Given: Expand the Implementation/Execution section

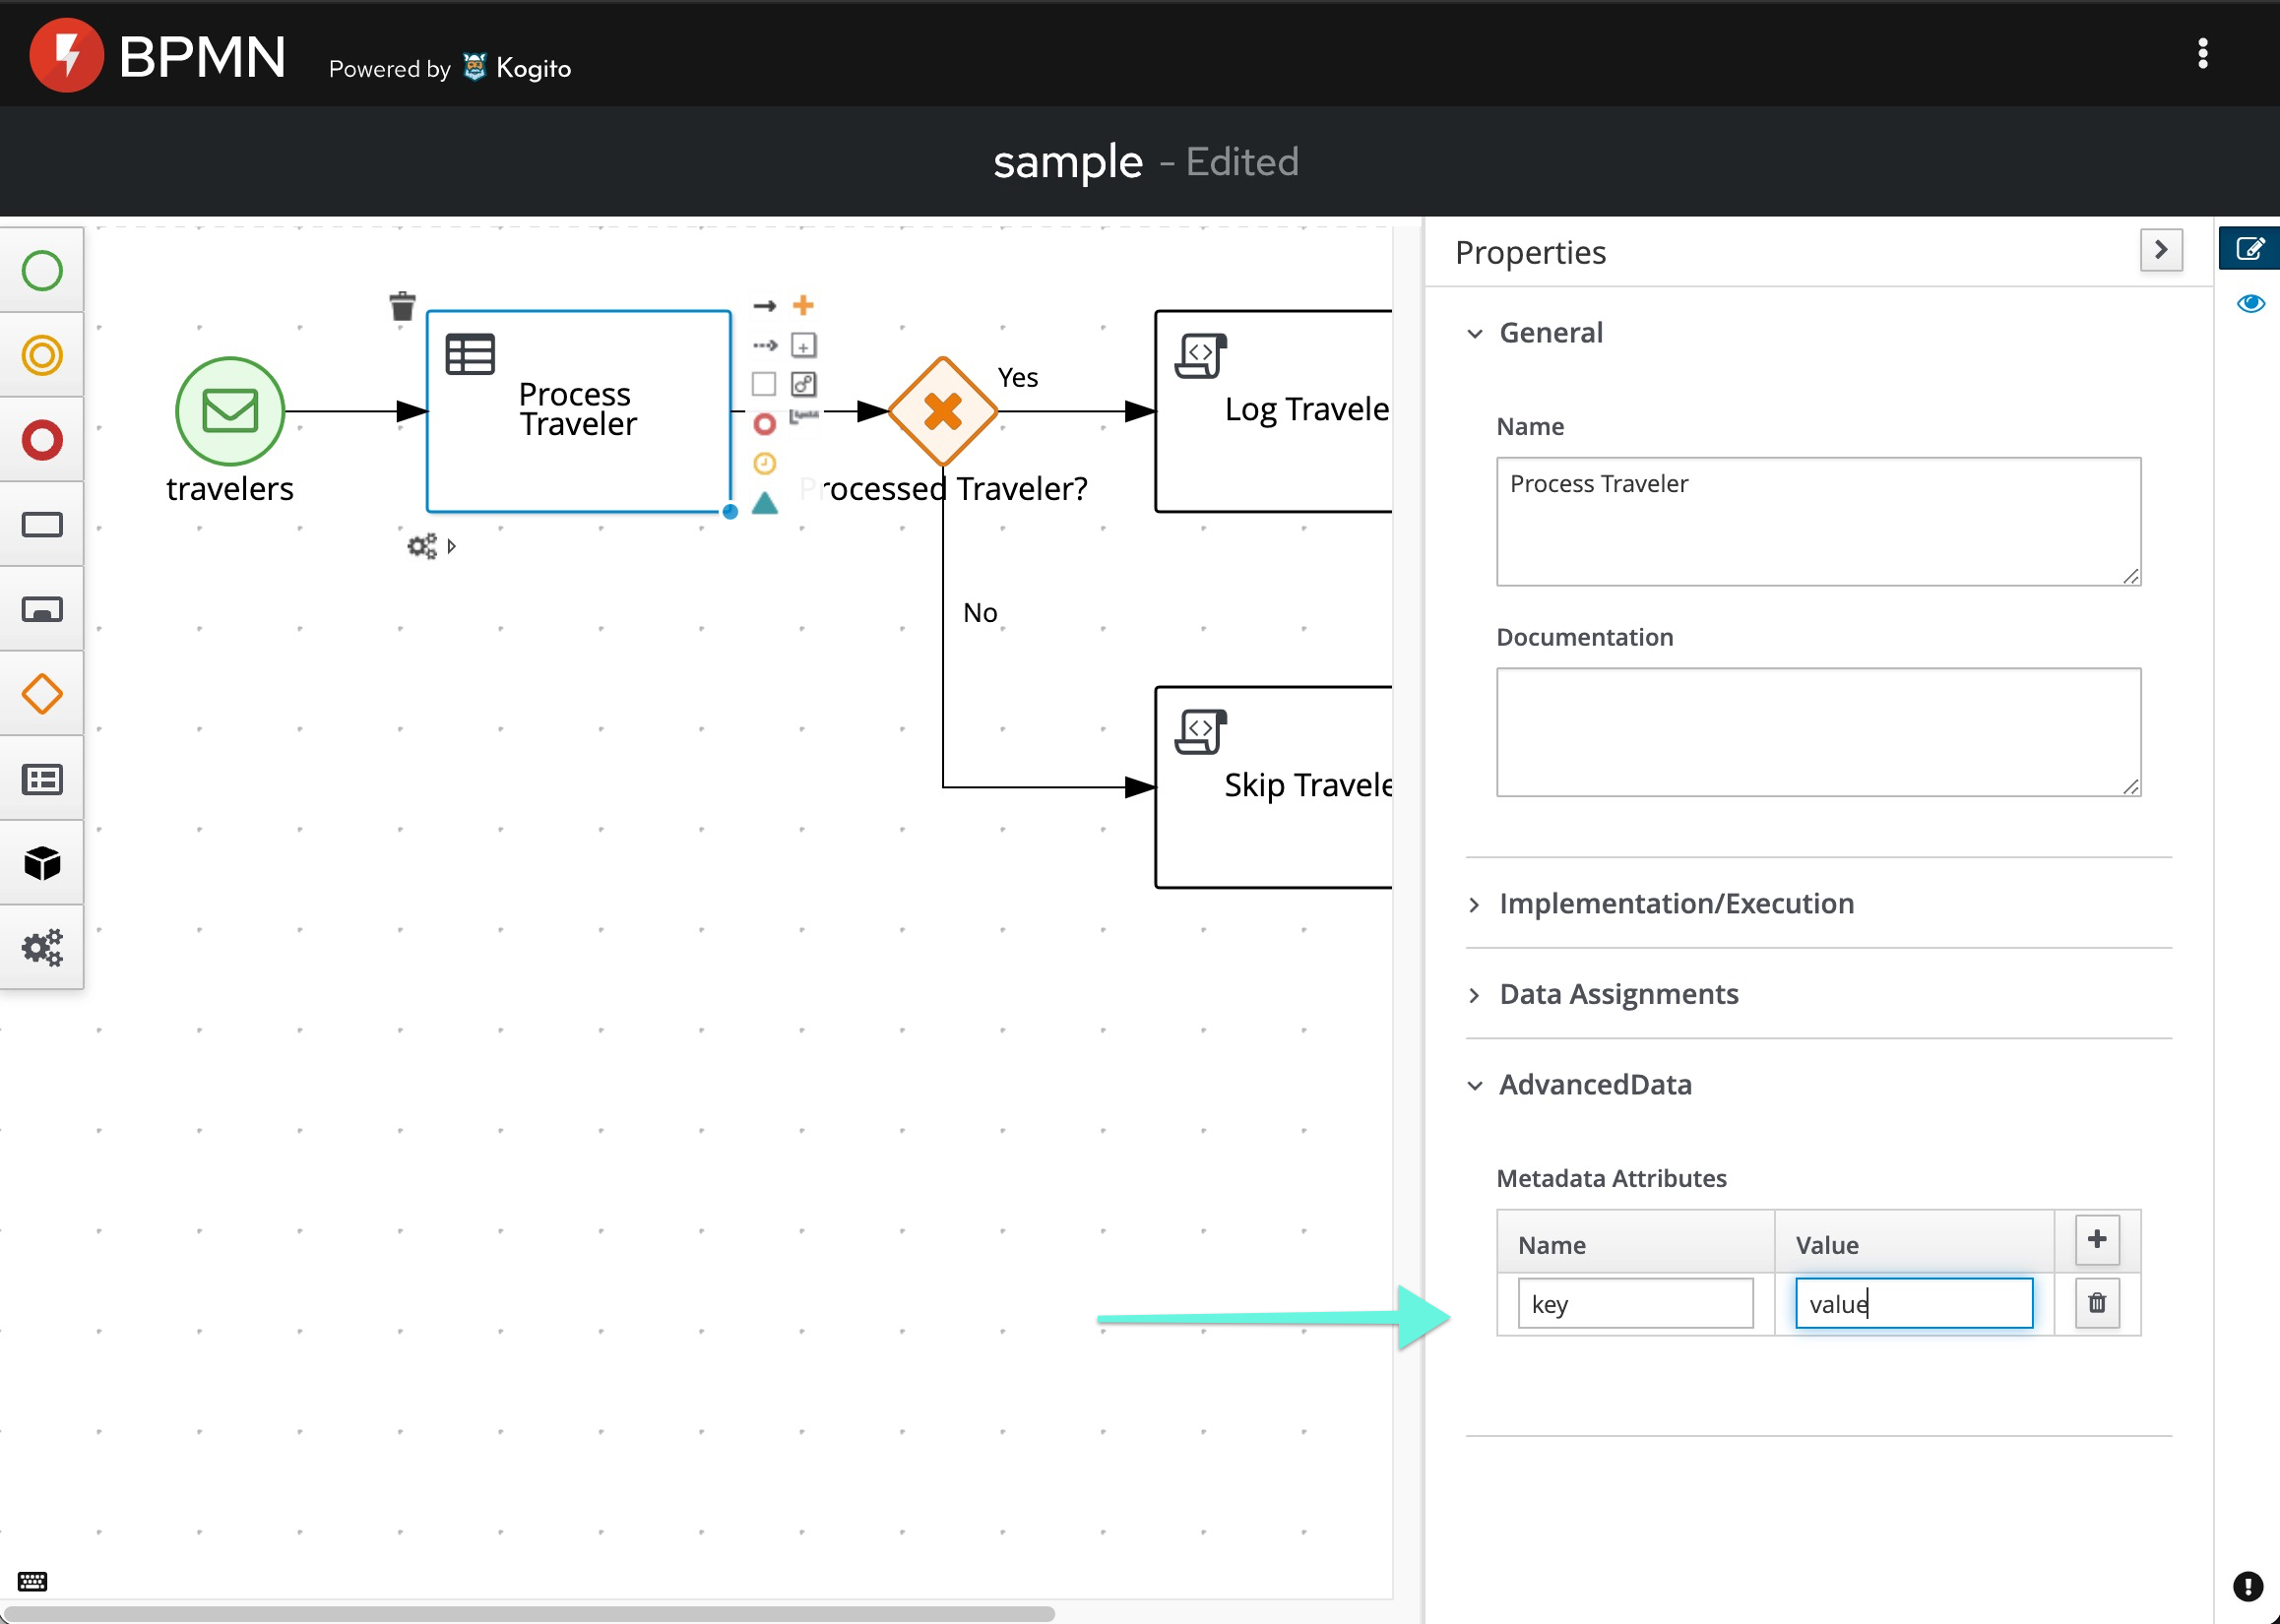Looking at the screenshot, I should [x=1675, y=904].
